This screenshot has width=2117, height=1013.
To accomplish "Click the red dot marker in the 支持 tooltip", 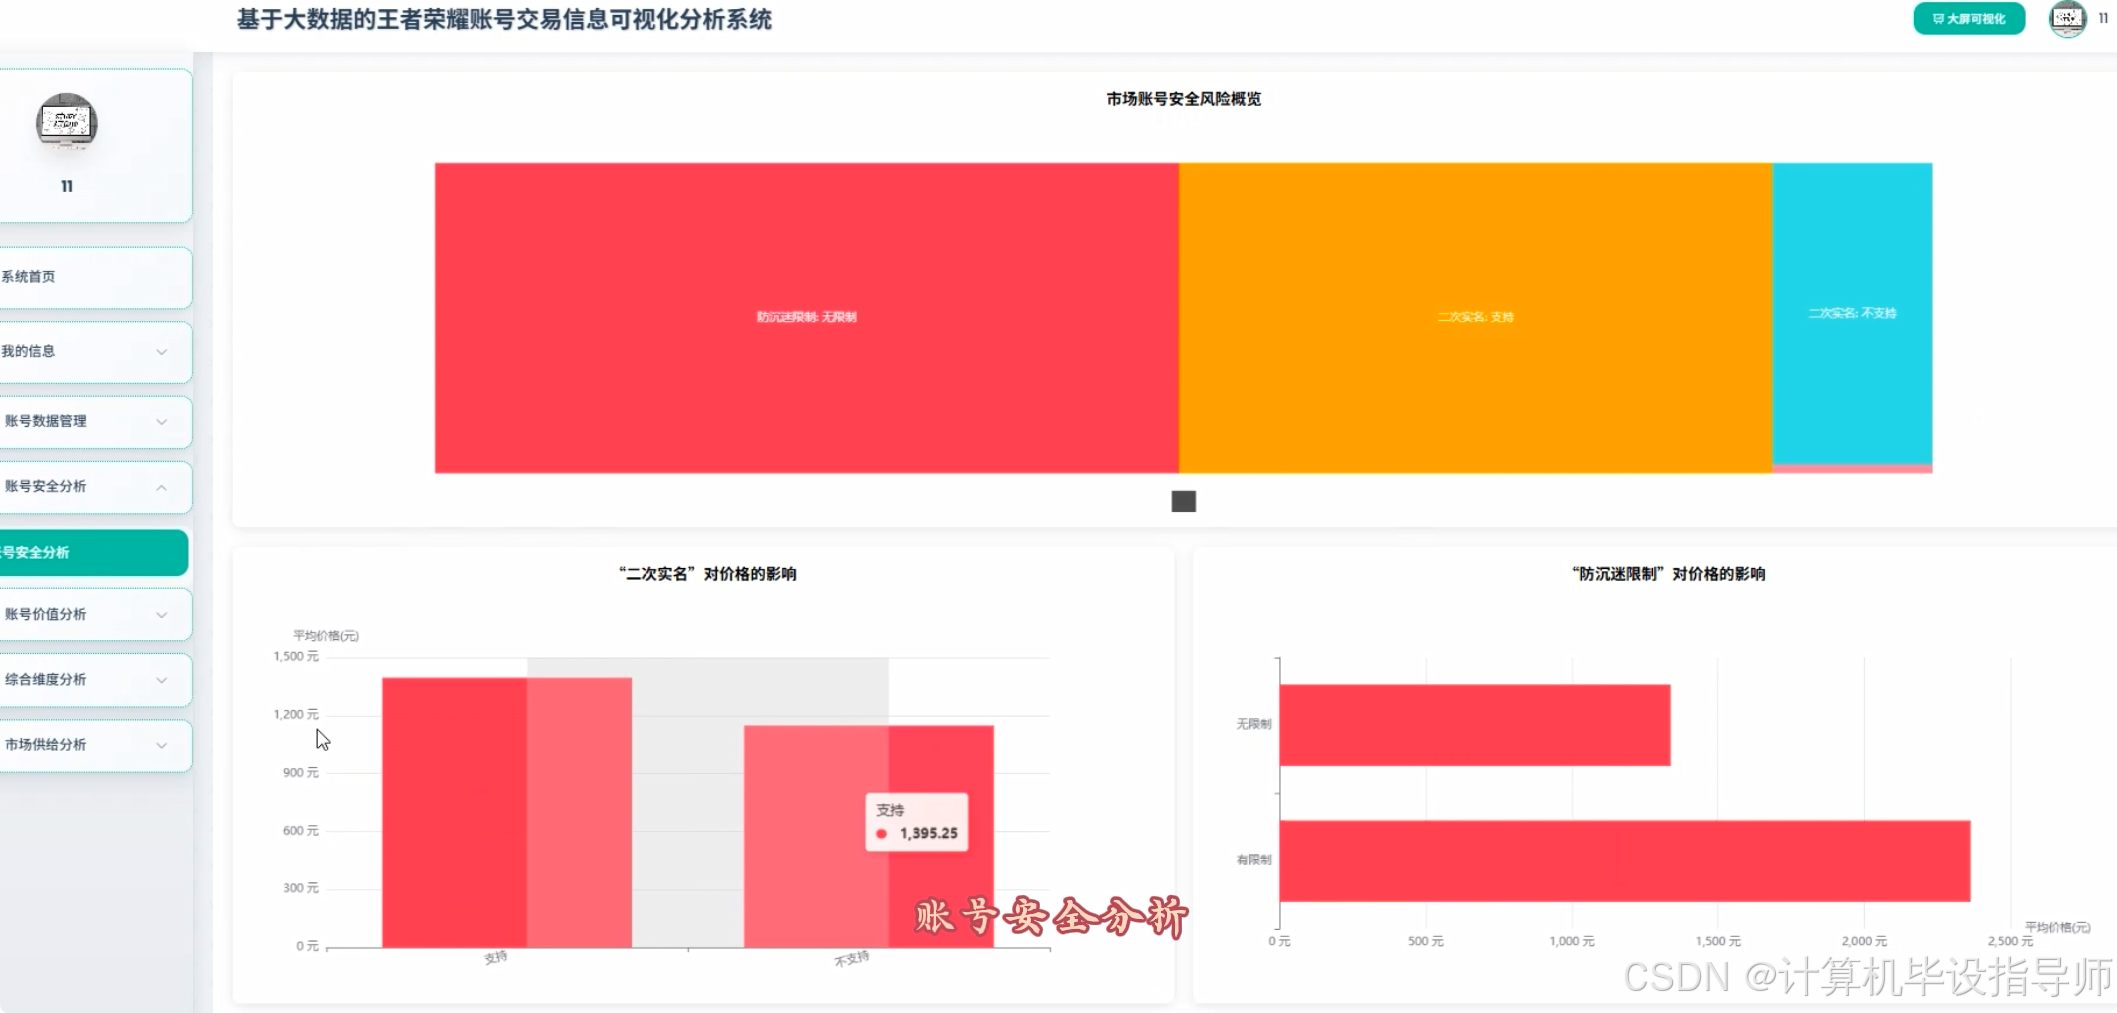I will tap(881, 832).
